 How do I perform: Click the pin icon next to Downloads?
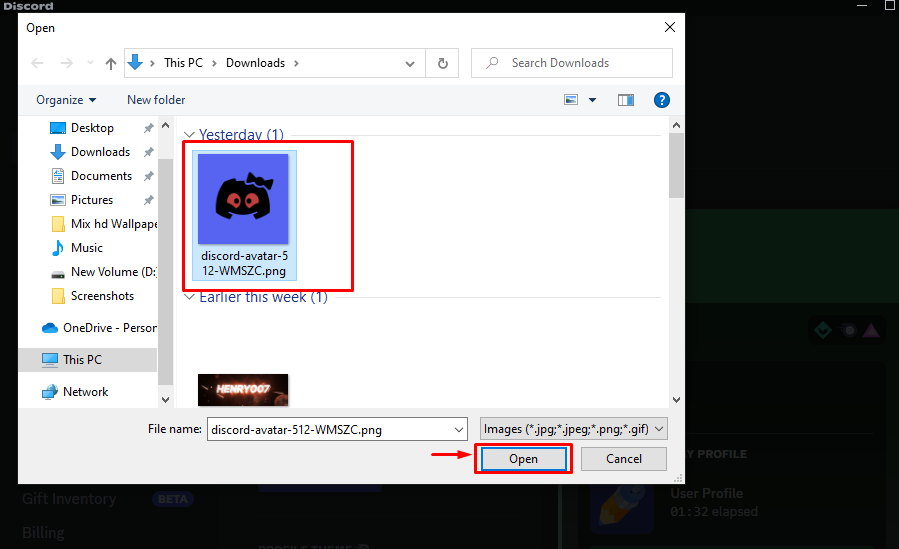(148, 152)
